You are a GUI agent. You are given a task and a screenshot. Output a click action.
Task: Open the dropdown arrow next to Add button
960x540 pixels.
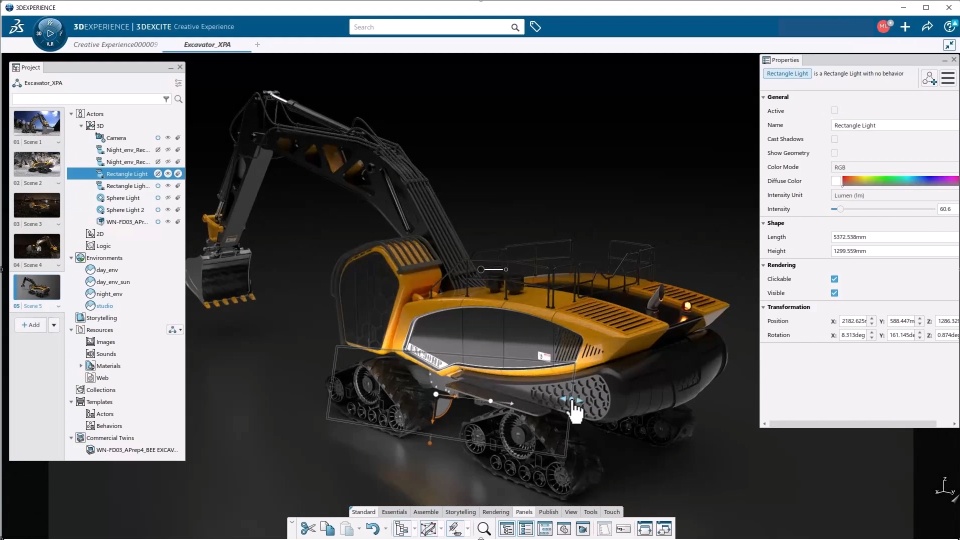(x=54, y=325)
